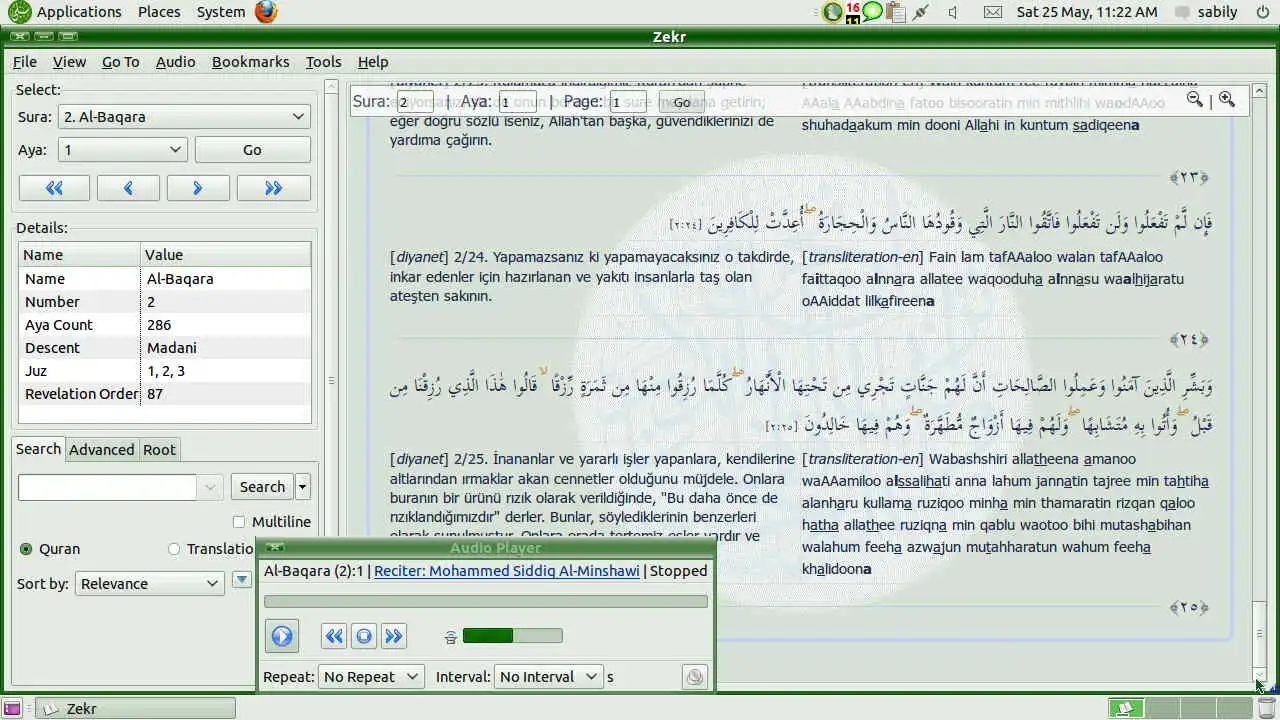The width and height of the screenshot is (1280, 720).
Task: Click the Go button in Select panel
Action: click(252, 150)
